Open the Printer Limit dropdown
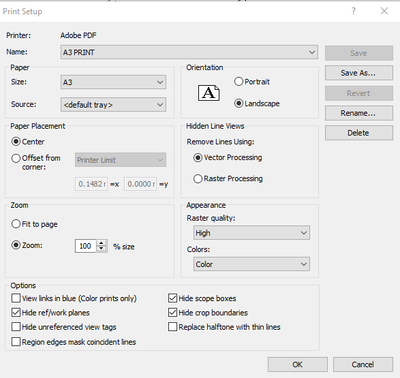Screen dimensions: 400x378 (120, 160)
